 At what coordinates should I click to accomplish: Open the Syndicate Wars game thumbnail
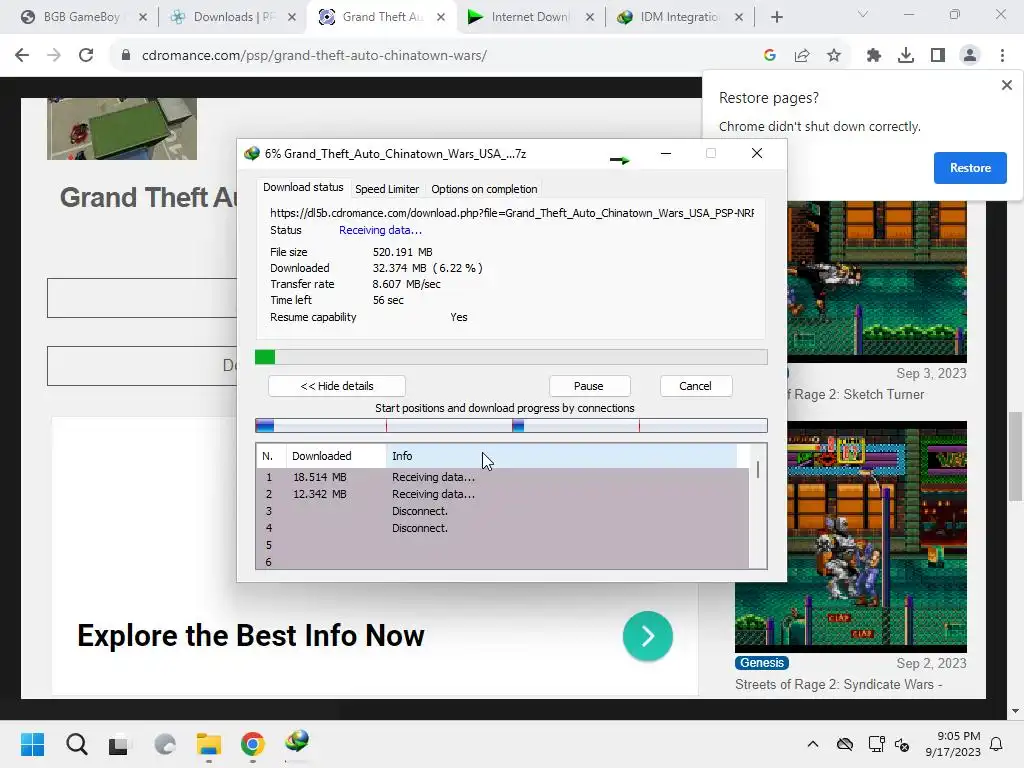[851, 537]
